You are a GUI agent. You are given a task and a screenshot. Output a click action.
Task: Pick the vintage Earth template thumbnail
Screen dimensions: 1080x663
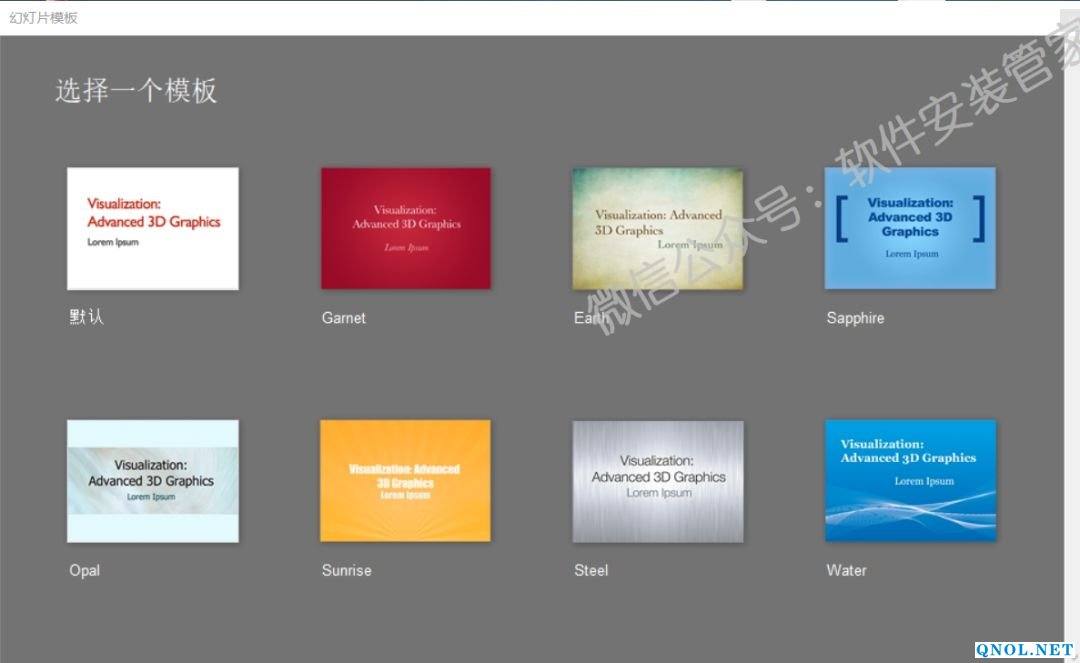pos(658,228)
